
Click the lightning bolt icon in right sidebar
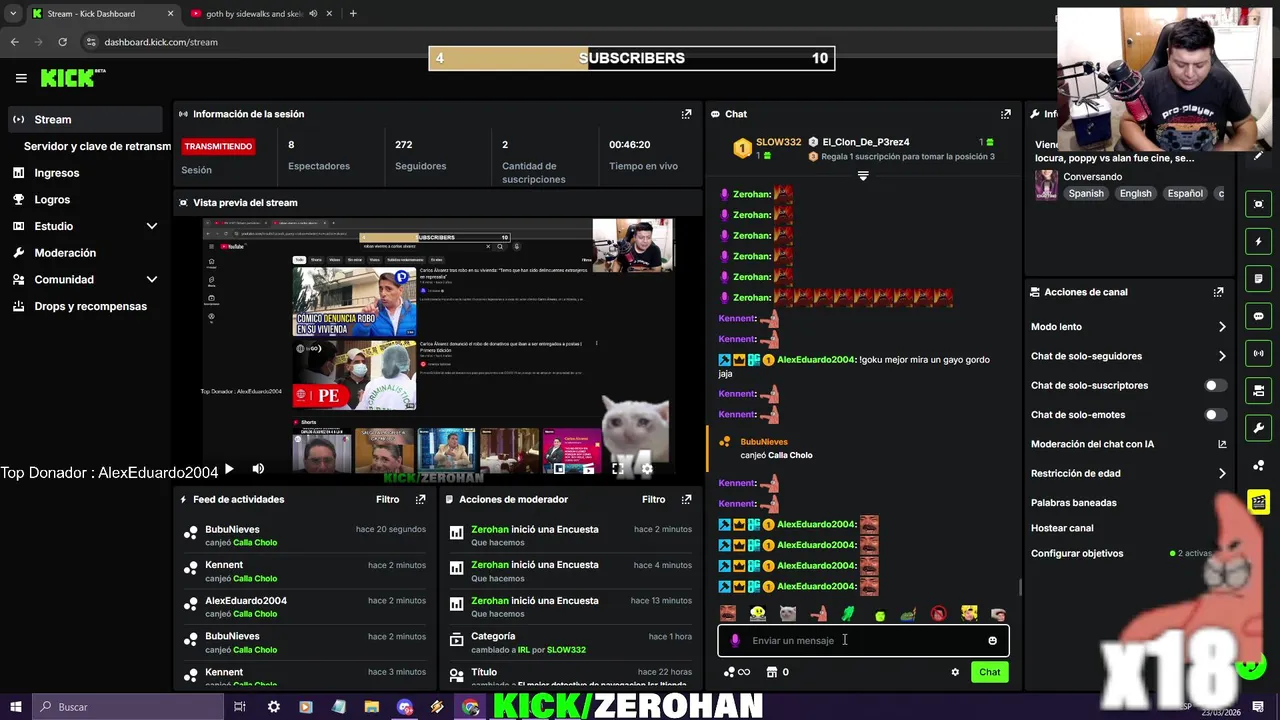pyautogui.click(x=1258, y=241)
